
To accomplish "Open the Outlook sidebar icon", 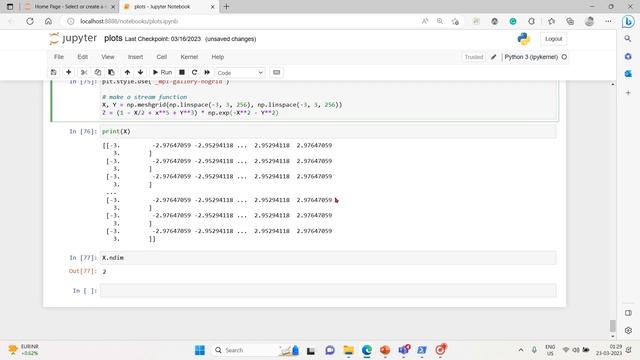I will (628, 73).
